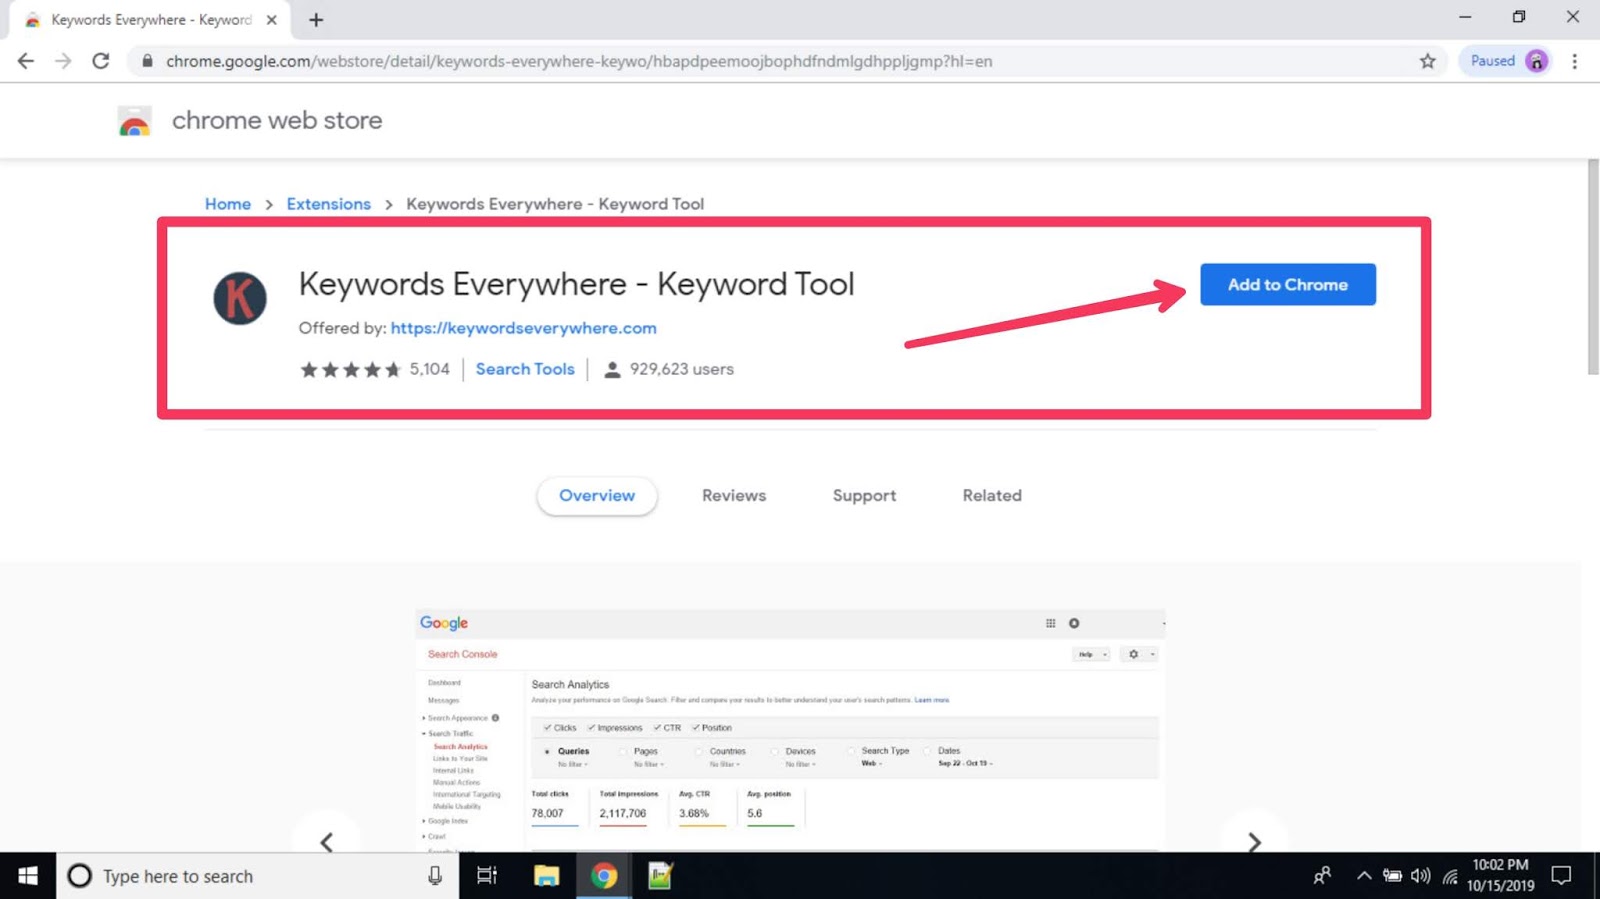This screenshot has width=1600, height=899.
Task: Select the Overview tab
Action: pyautogui.click(x=597, y=496)
